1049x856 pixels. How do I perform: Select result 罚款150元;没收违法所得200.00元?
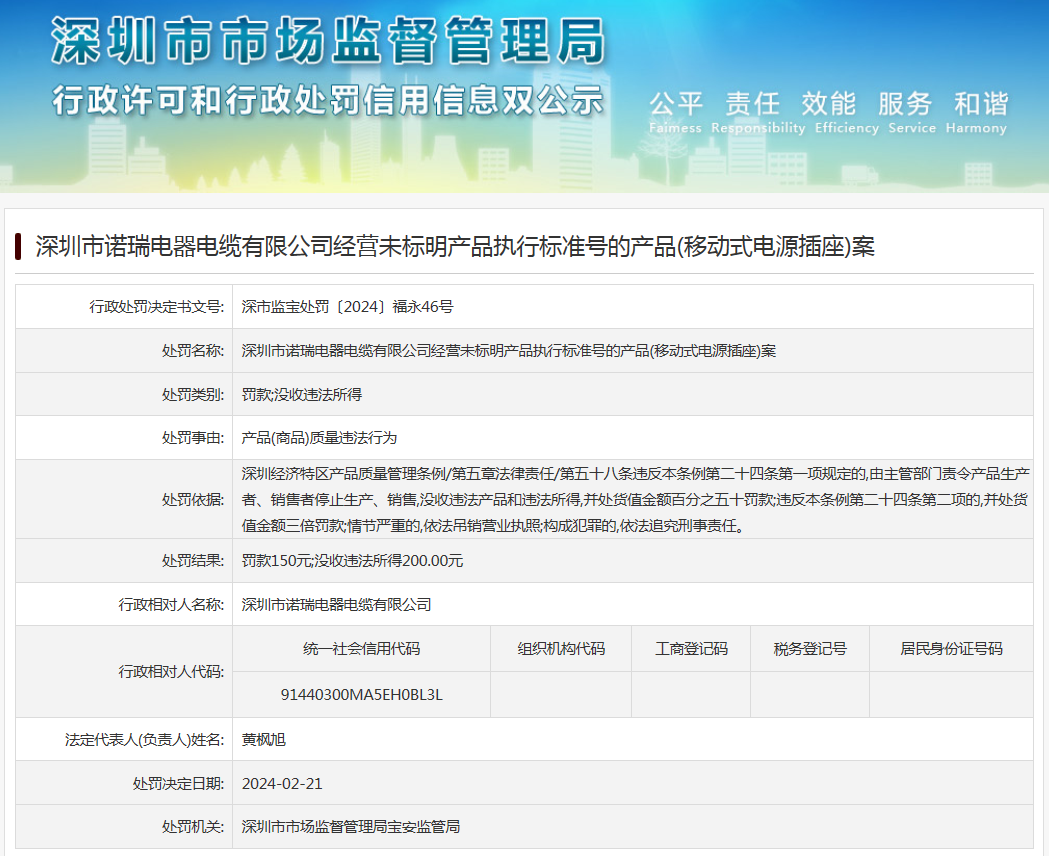352,561
